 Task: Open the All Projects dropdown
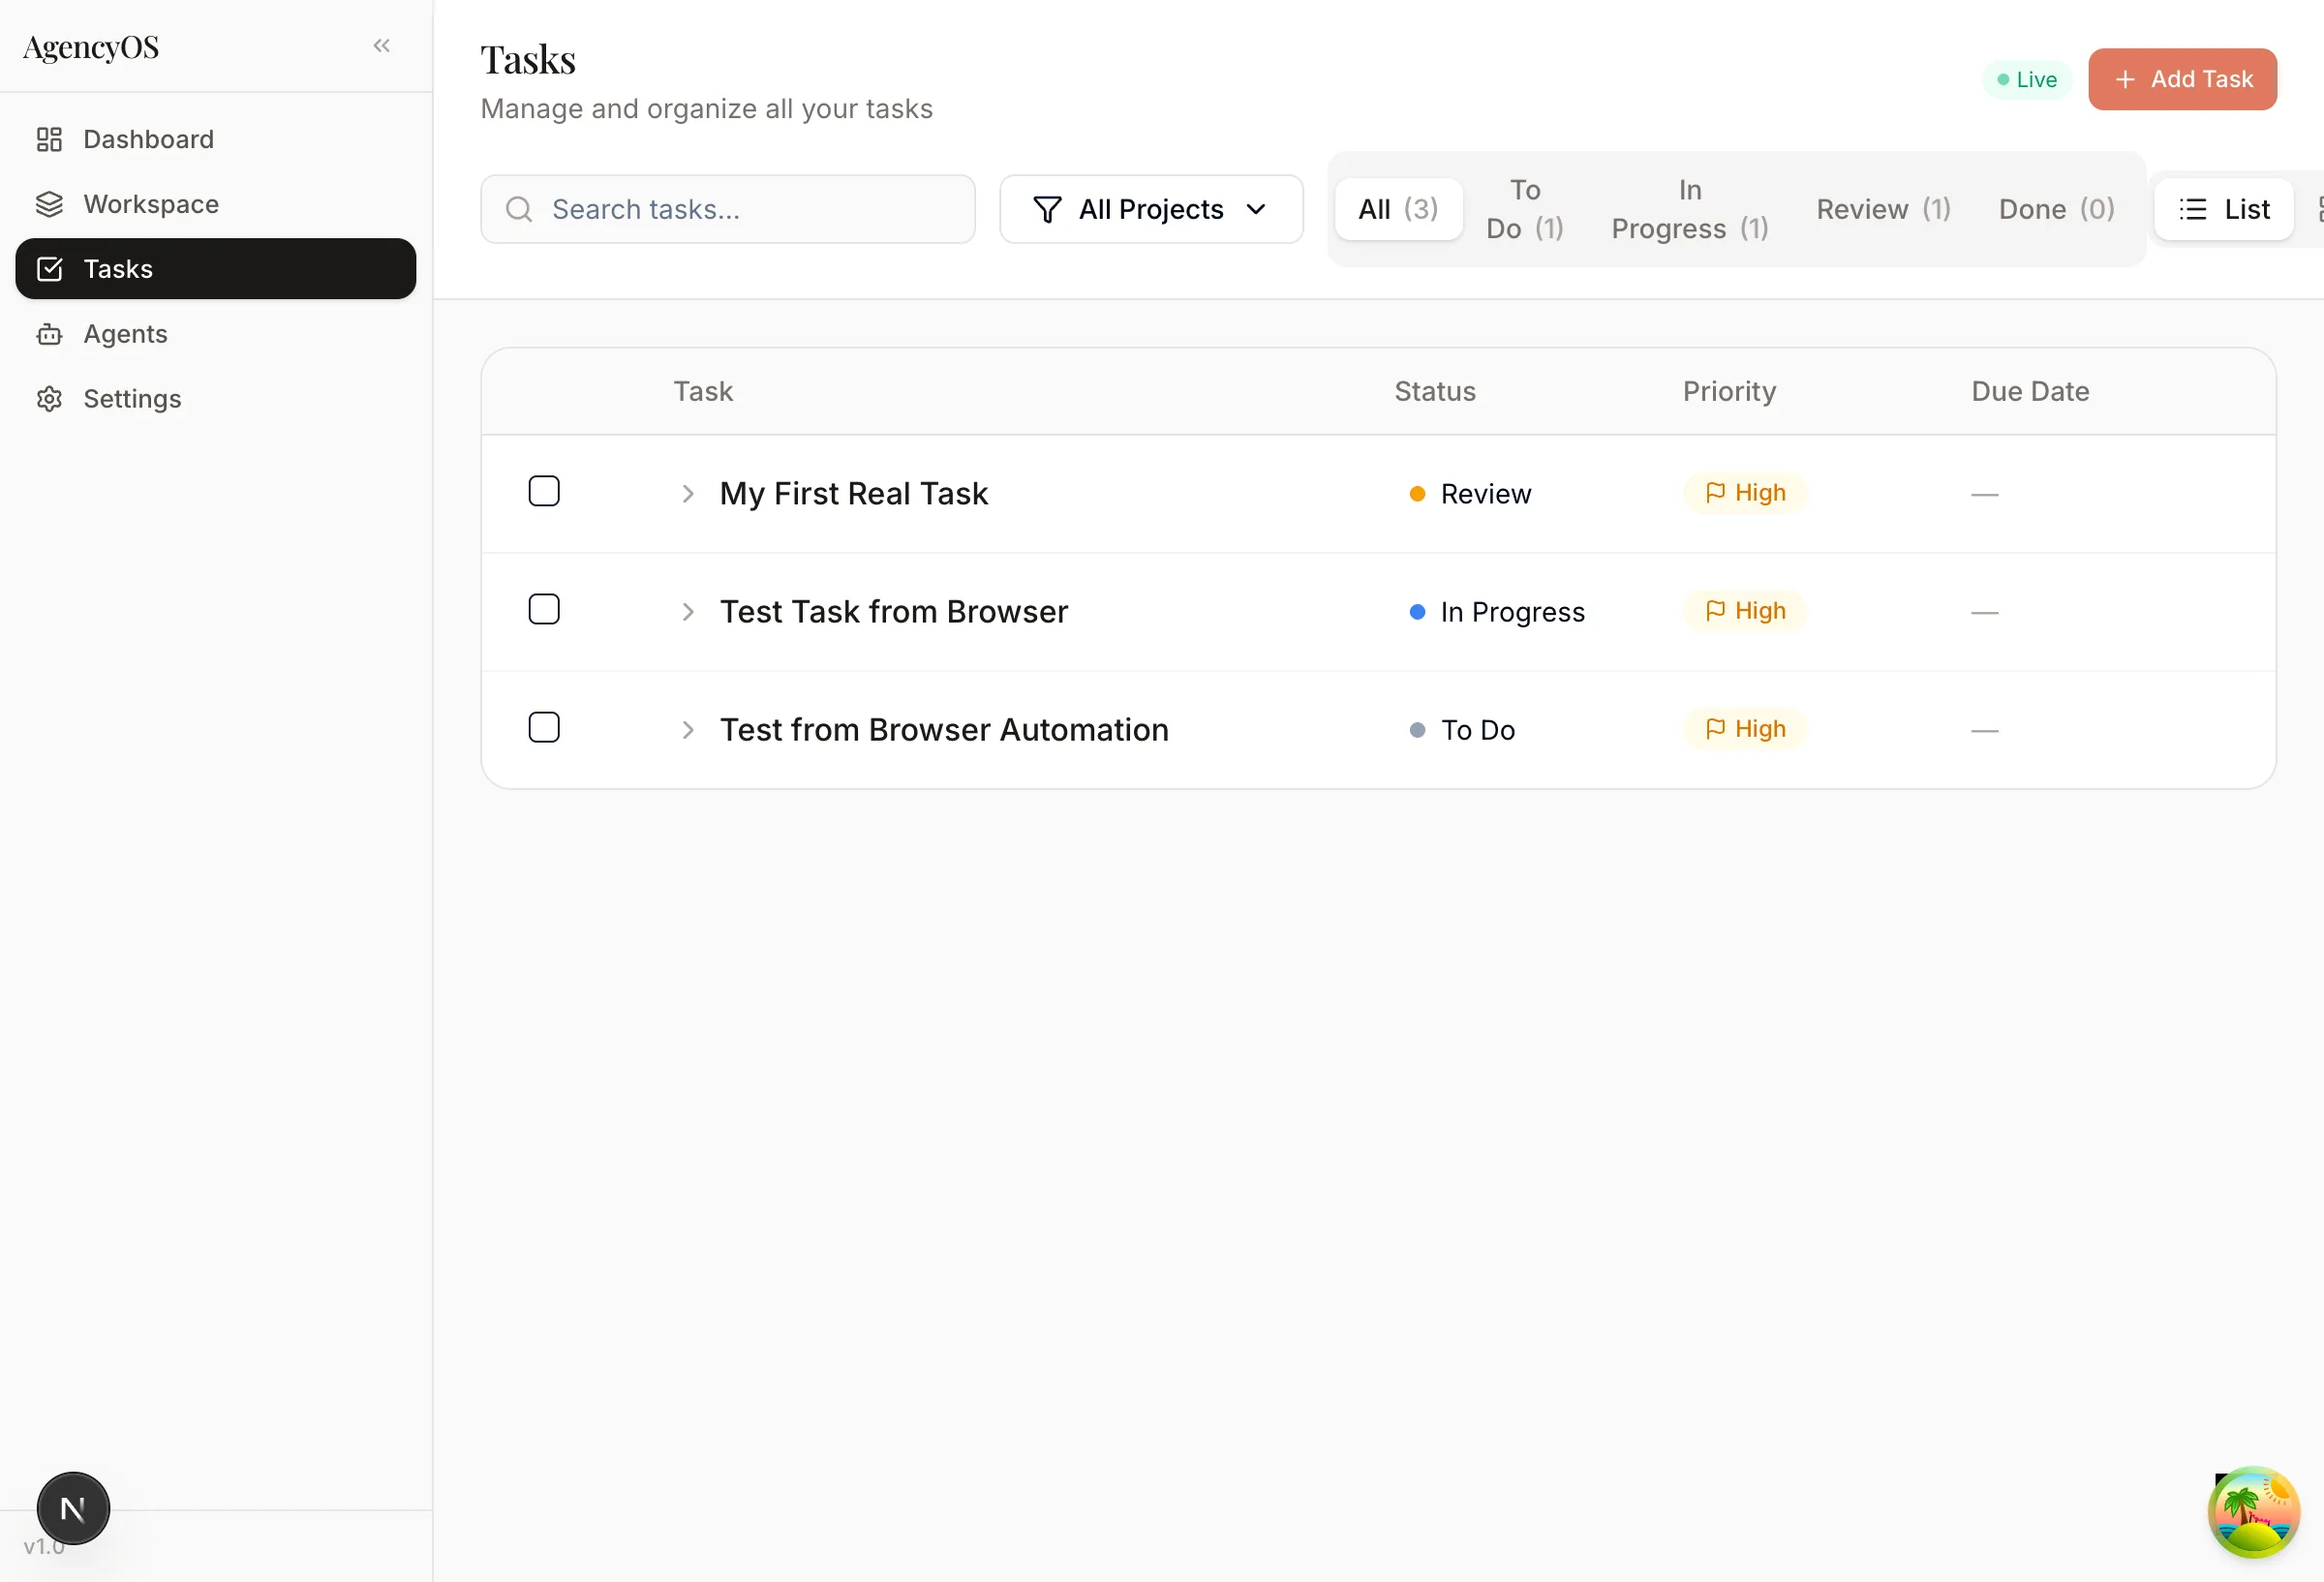click(1151, 209)
